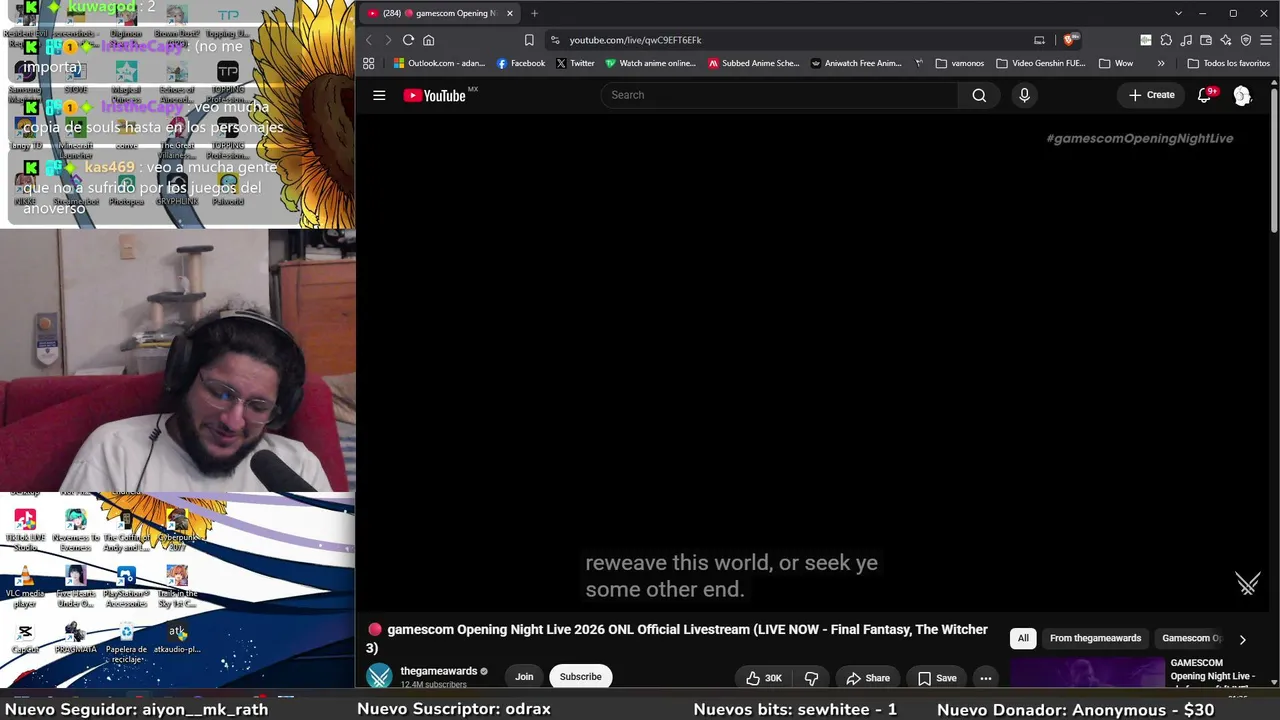Viewport: 1280px width, 720px height.
Task: Select the All filter chip
Action: [1023, 638]
